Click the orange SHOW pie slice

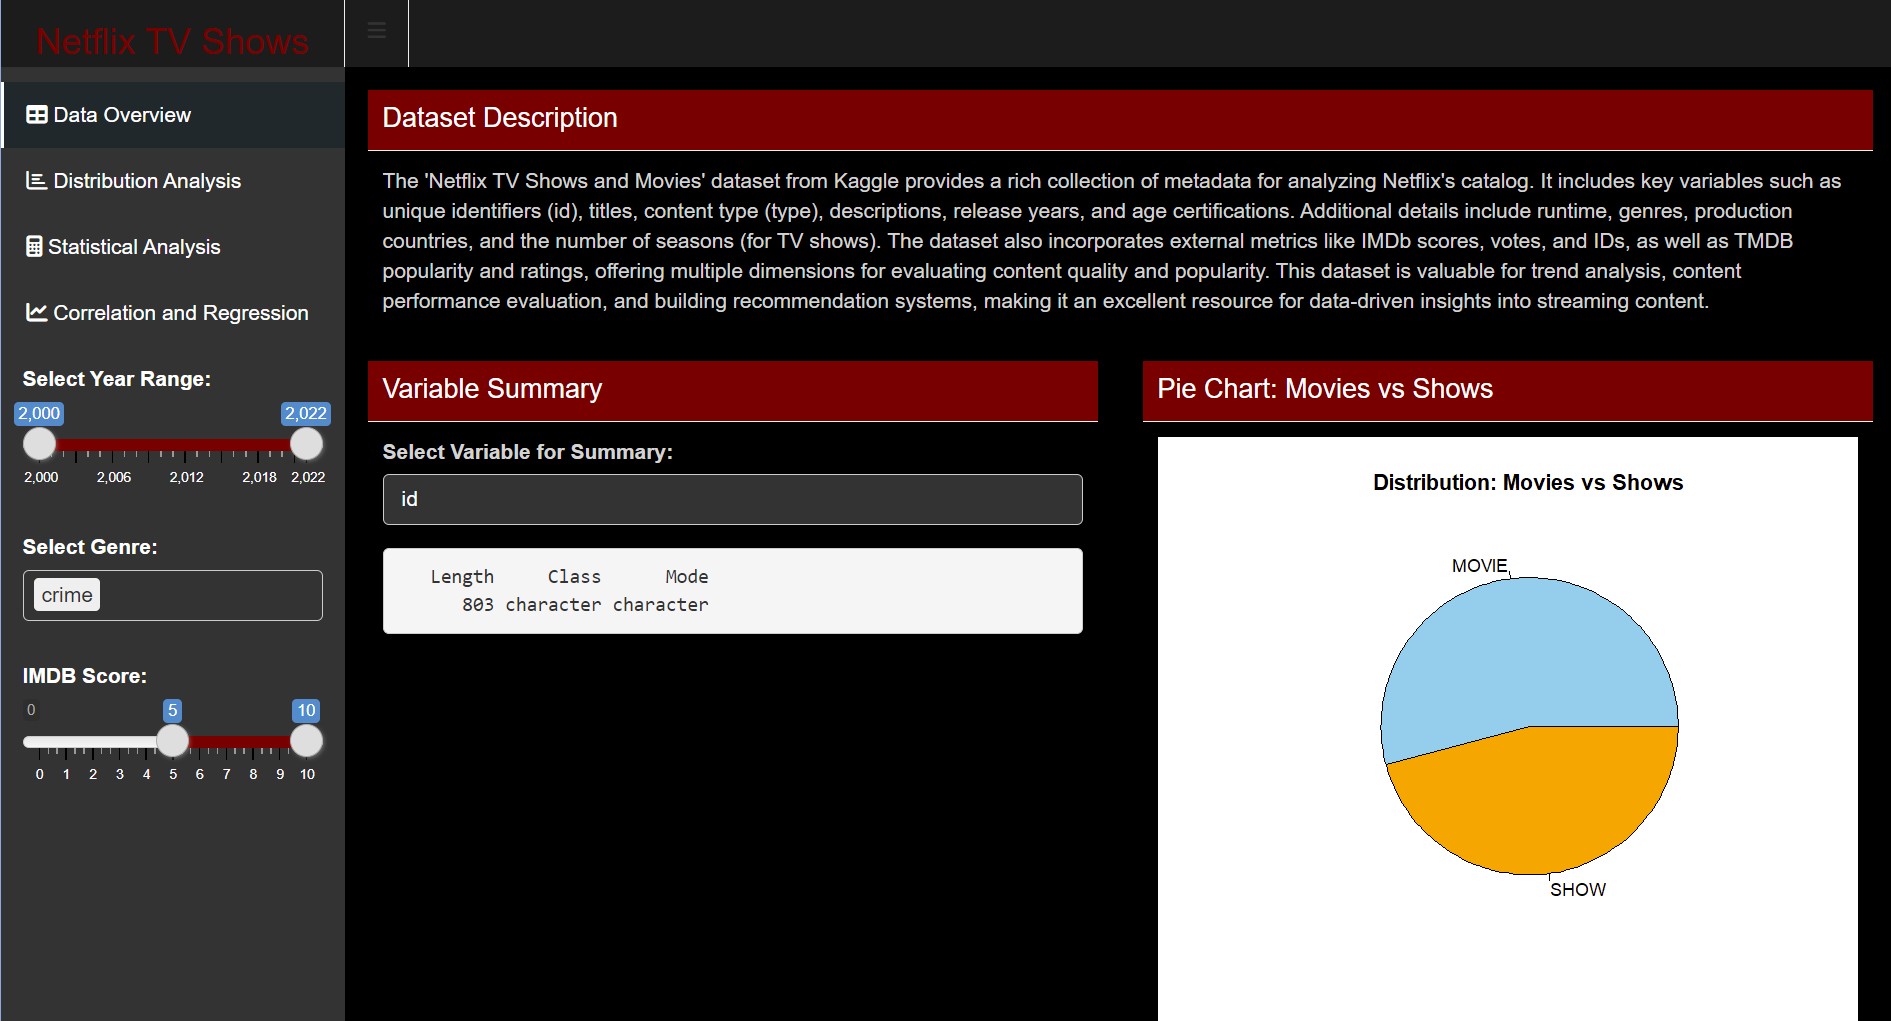tap(1540, 800)
